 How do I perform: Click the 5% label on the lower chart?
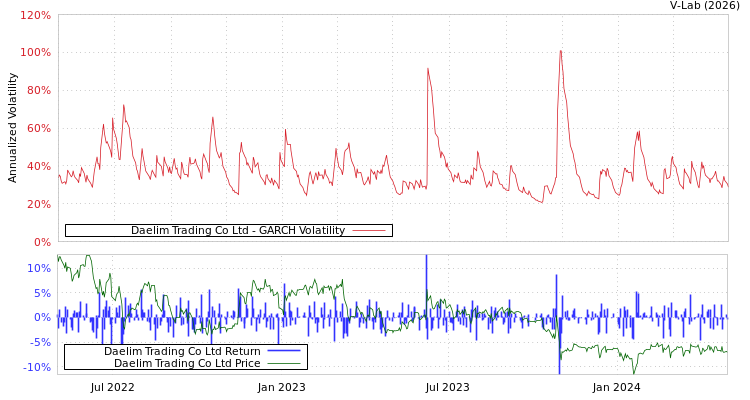click(x=42, y=293)
